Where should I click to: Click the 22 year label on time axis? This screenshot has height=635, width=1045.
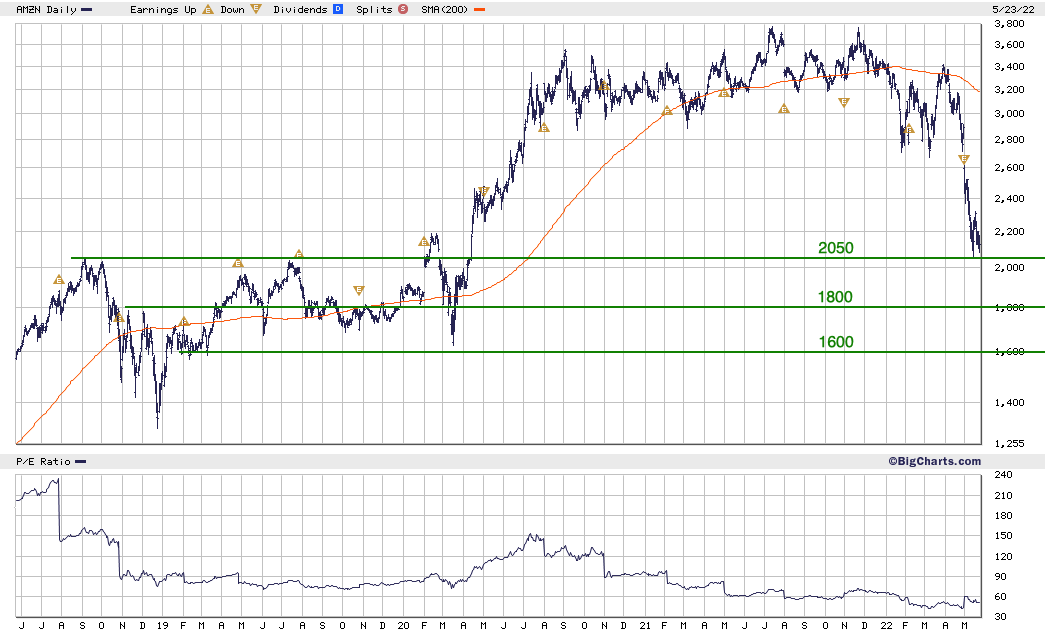(x=886, y=626)
